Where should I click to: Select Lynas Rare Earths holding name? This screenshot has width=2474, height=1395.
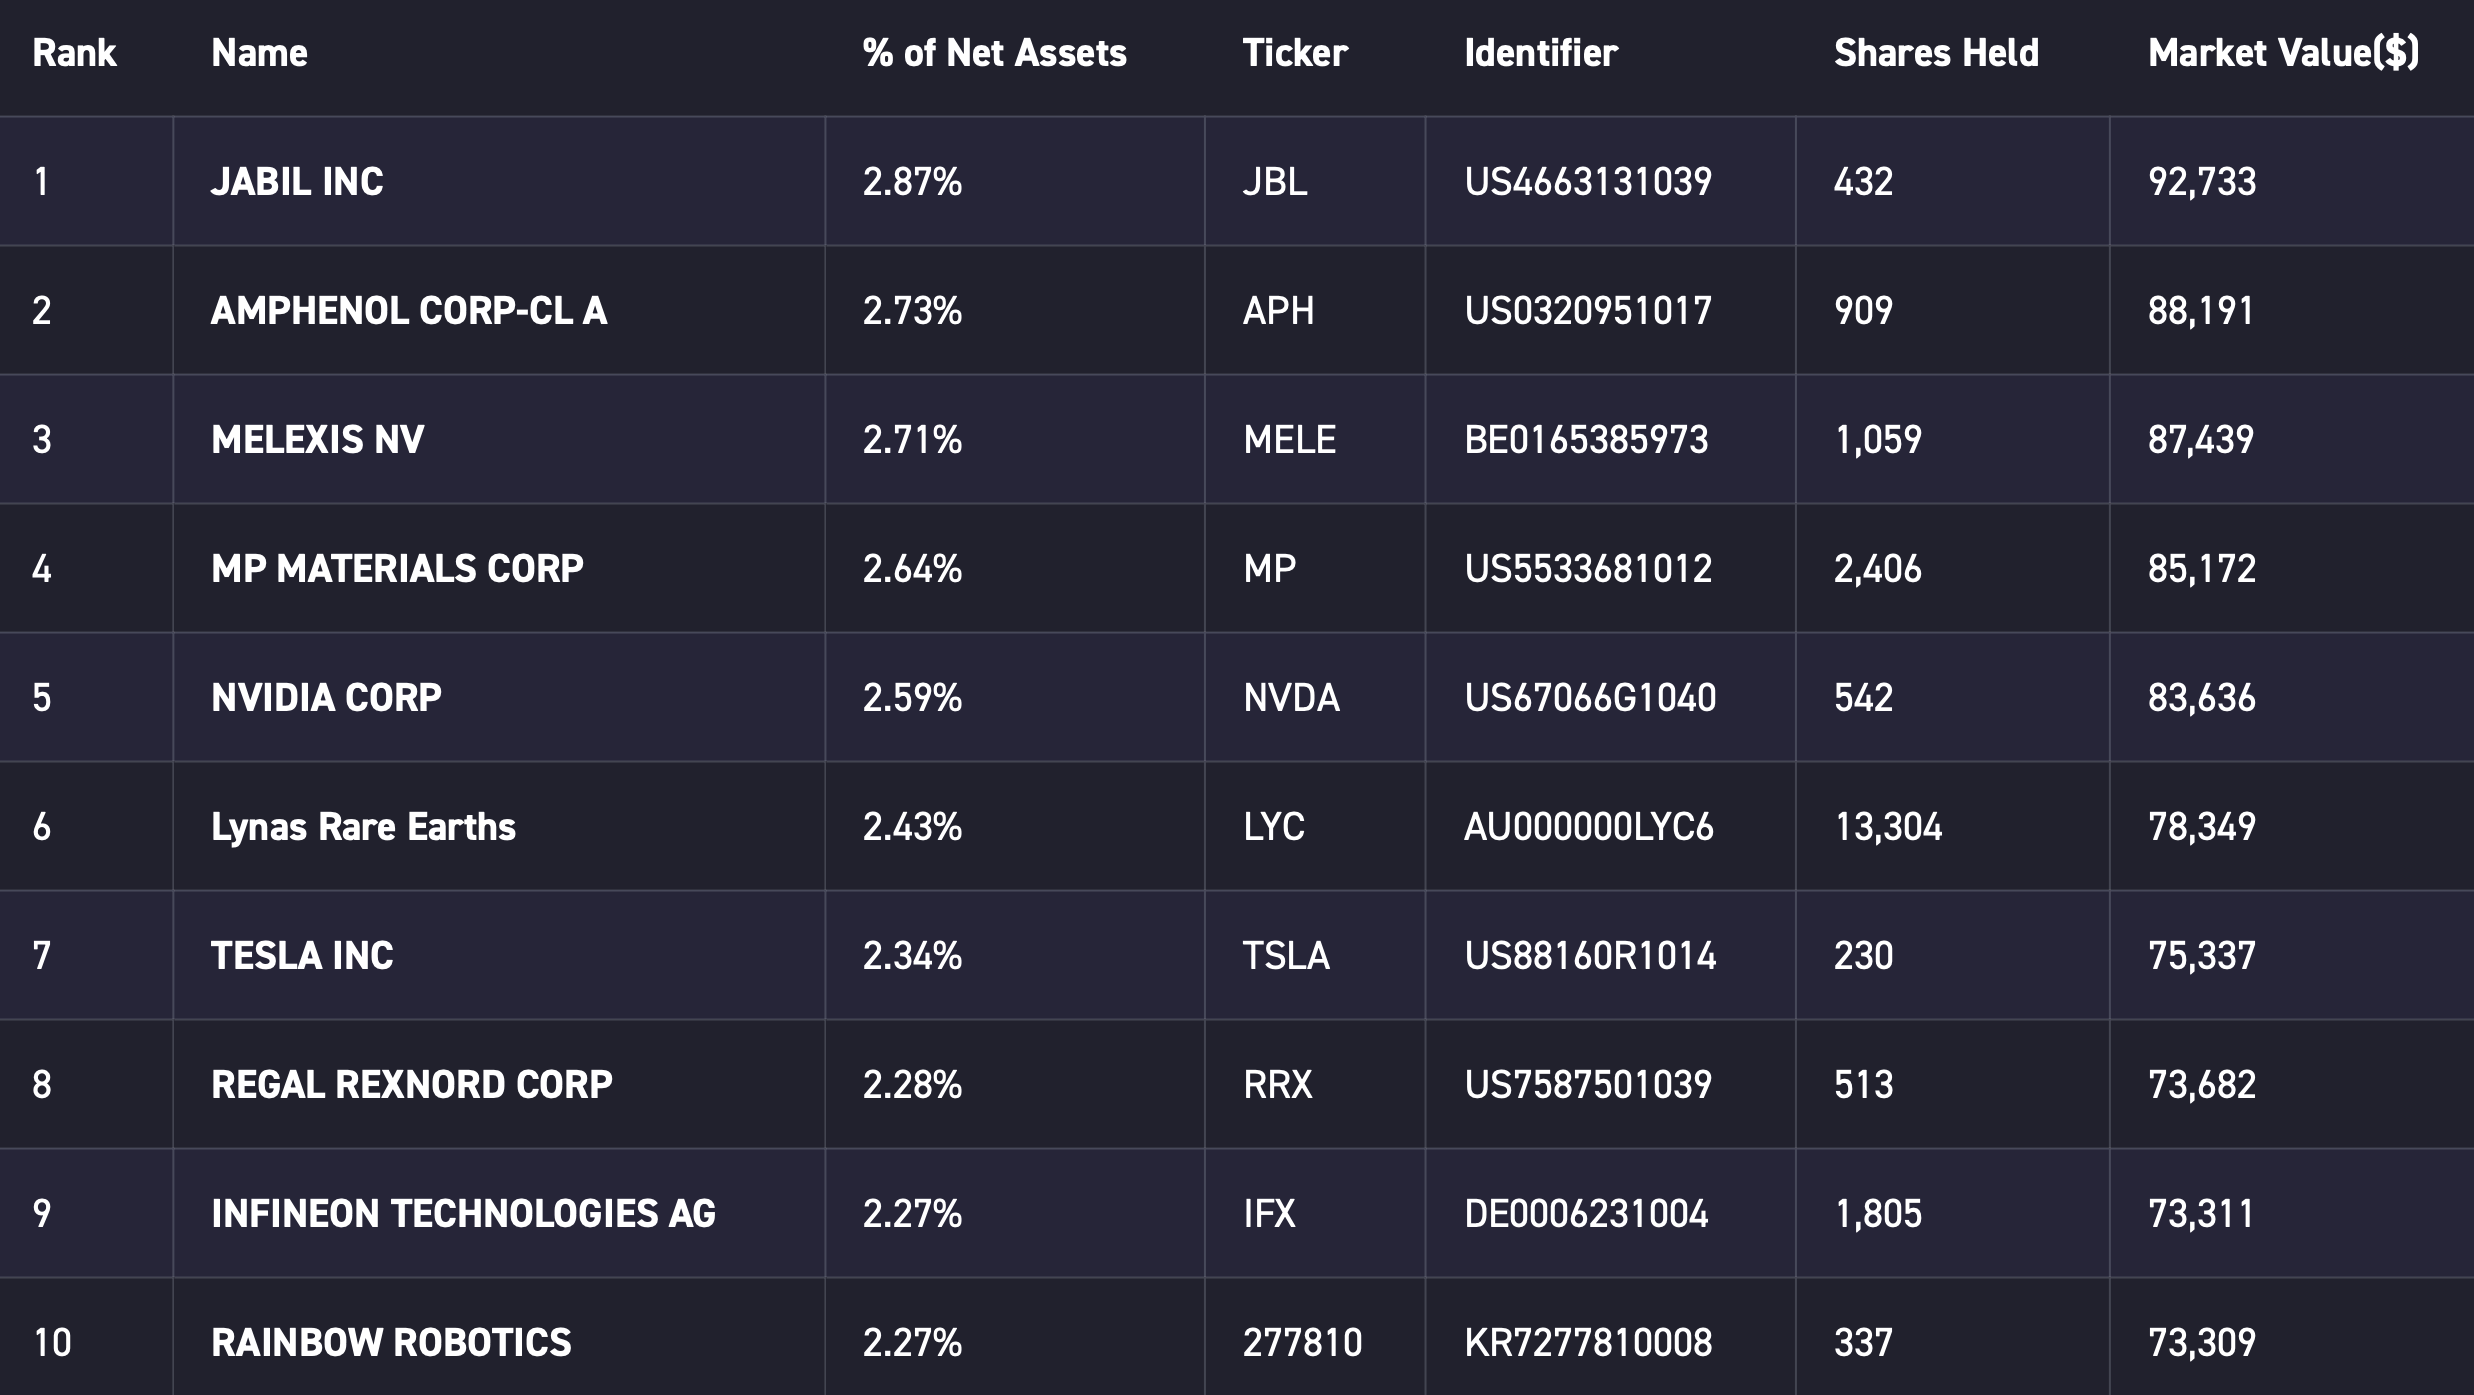[x=363, y=827]
